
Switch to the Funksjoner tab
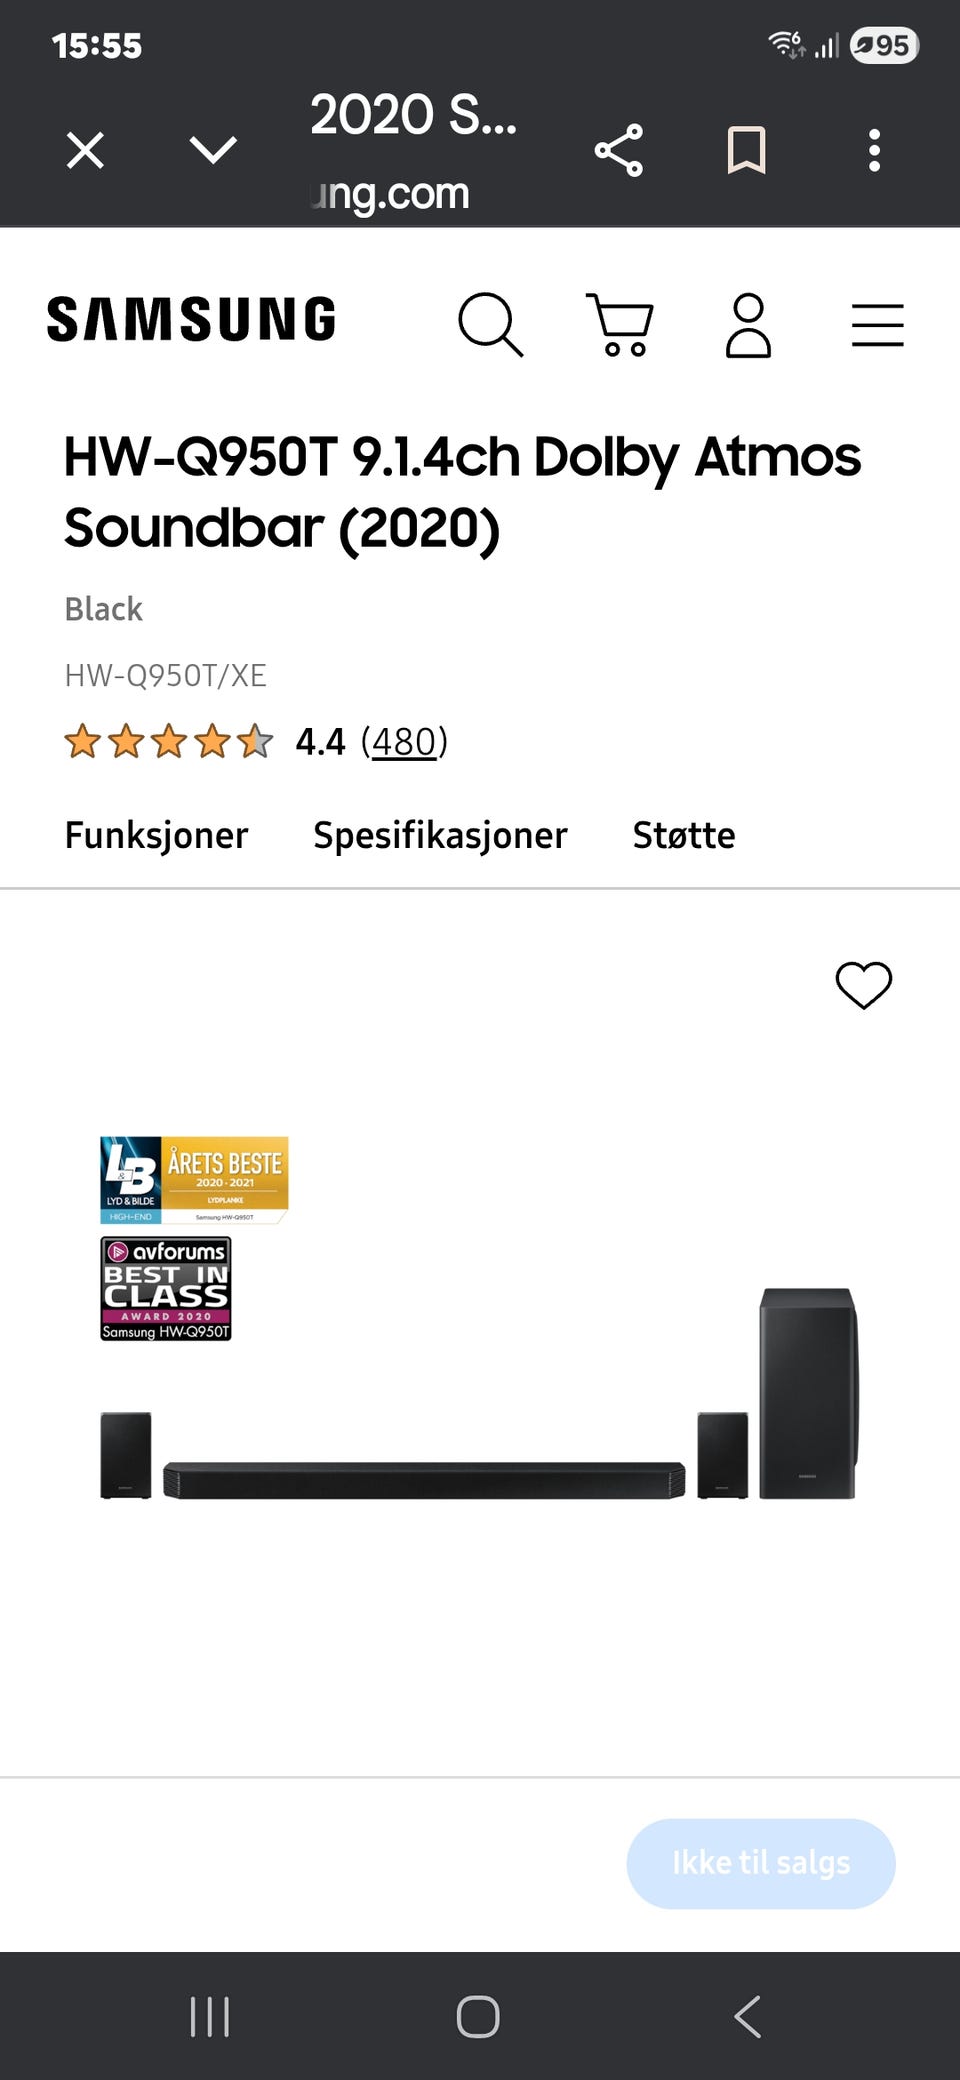(x=156, y=835)
